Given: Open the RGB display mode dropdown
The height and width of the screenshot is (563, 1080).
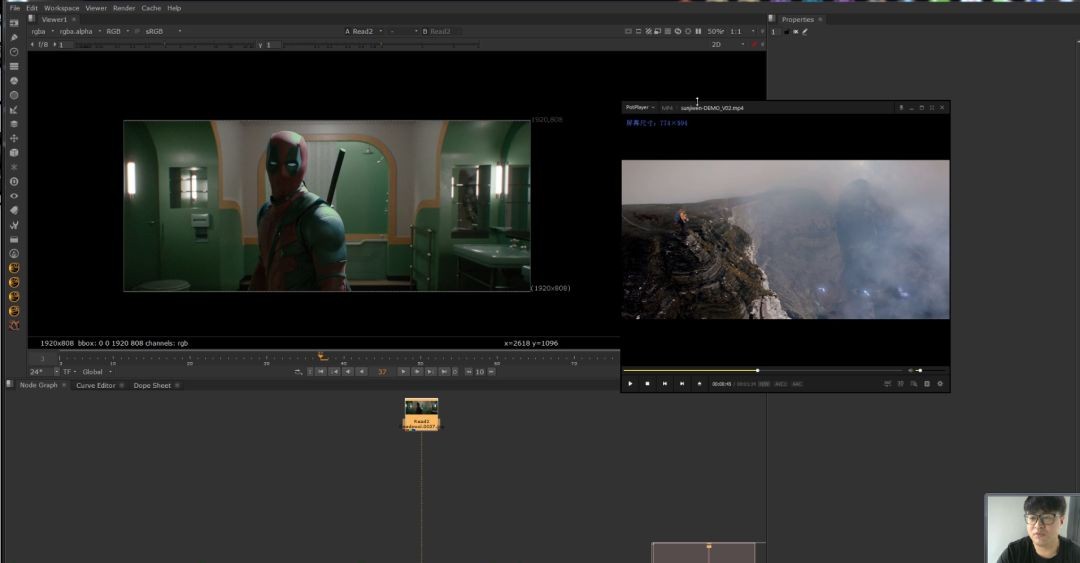Looking at the screenshot, I should [x=117, y=31].
